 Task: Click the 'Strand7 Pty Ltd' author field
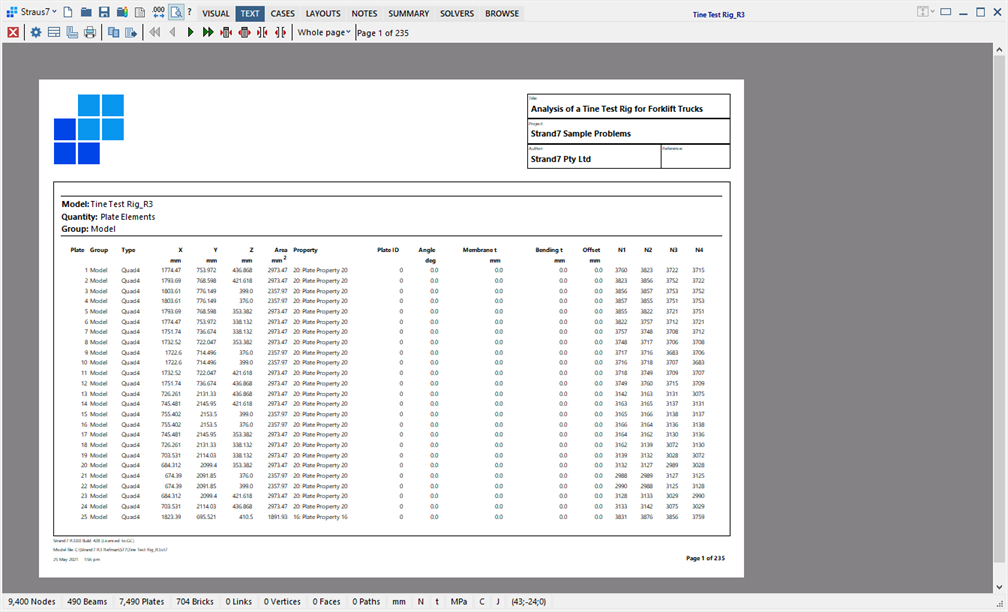point(594,157)
